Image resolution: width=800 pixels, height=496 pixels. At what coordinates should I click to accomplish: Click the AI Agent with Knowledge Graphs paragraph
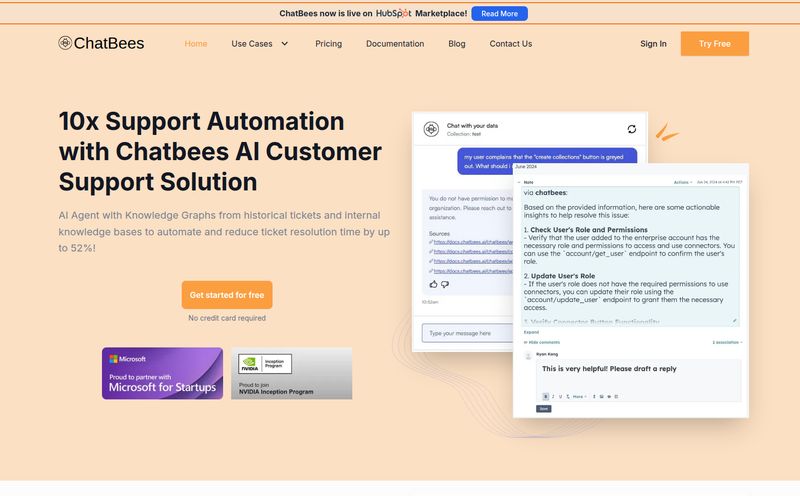(x=224, y=232)
